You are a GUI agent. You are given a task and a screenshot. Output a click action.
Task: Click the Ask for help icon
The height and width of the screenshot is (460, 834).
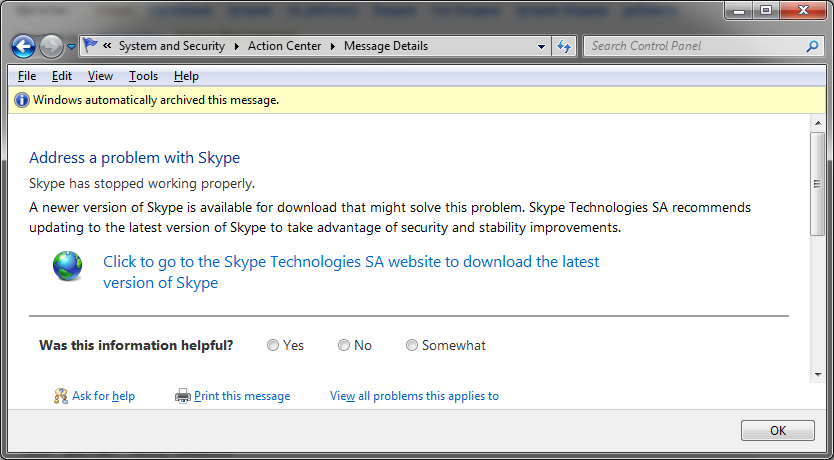(x=61, y=396)
